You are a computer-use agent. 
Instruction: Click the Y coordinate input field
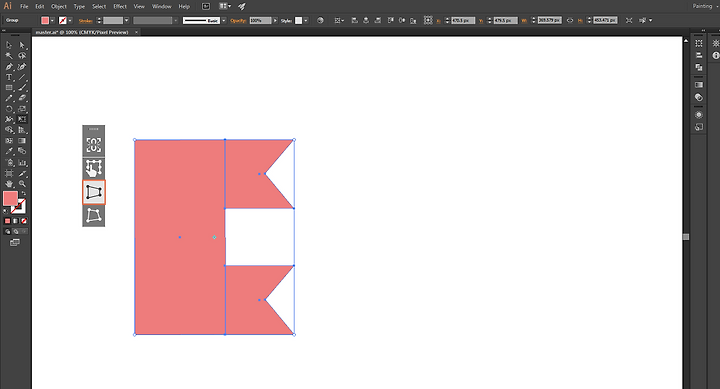pyautogui.click(x=506, y=21)
